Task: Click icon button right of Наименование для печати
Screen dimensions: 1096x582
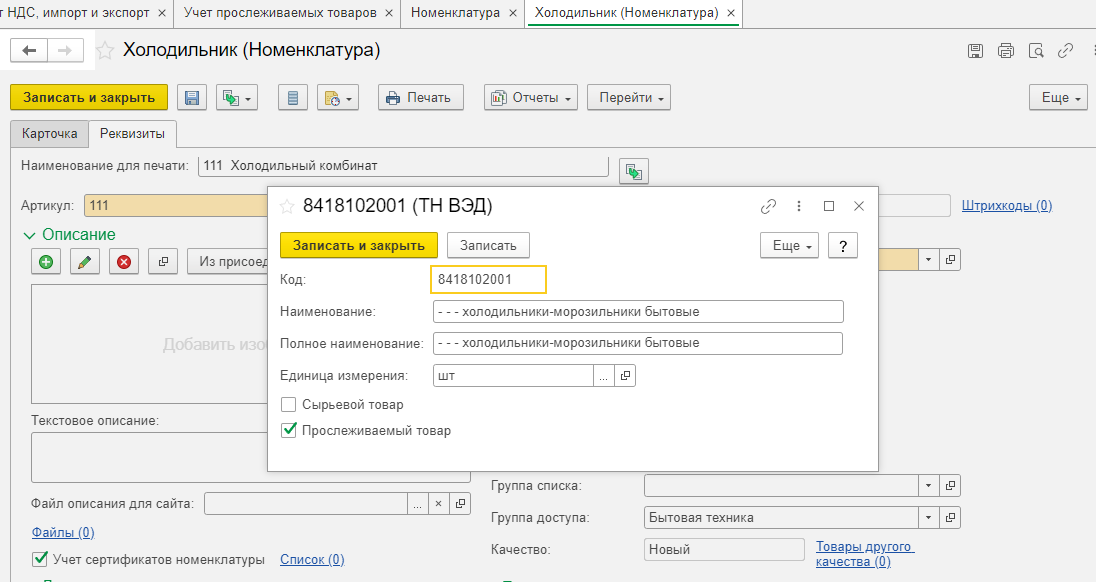Action: [634, 171]
